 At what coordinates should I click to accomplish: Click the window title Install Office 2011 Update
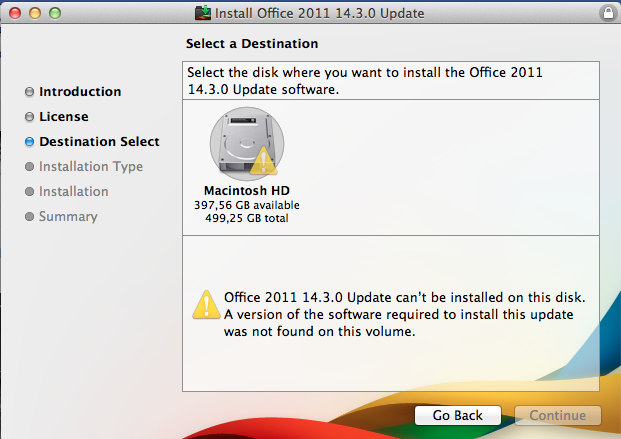point(320,13)
